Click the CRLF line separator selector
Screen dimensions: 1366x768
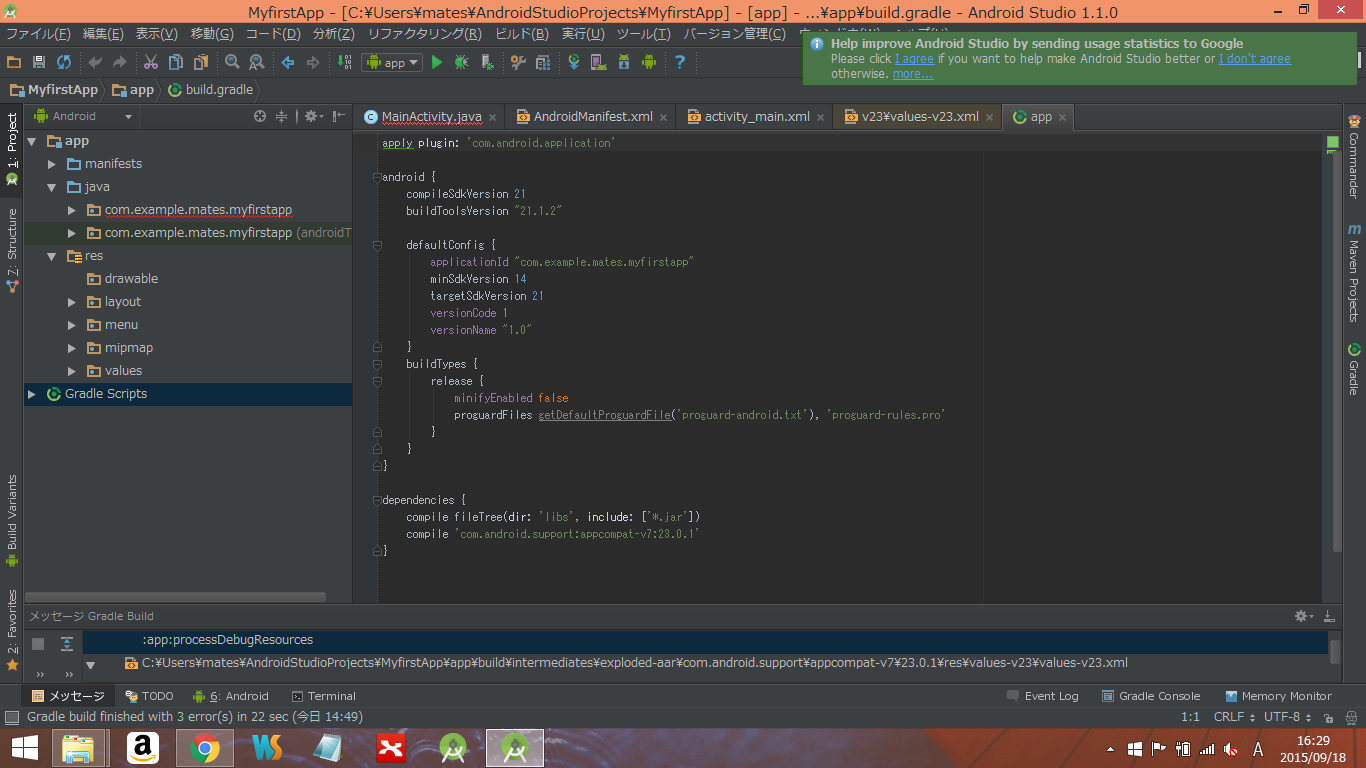click(x=1233, y=717)
